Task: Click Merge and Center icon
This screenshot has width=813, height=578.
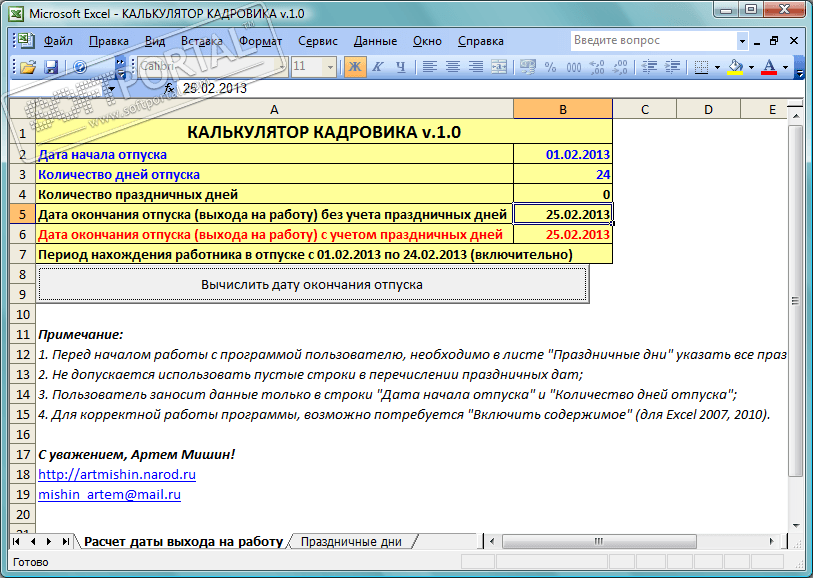Action: tap(499, 67)
